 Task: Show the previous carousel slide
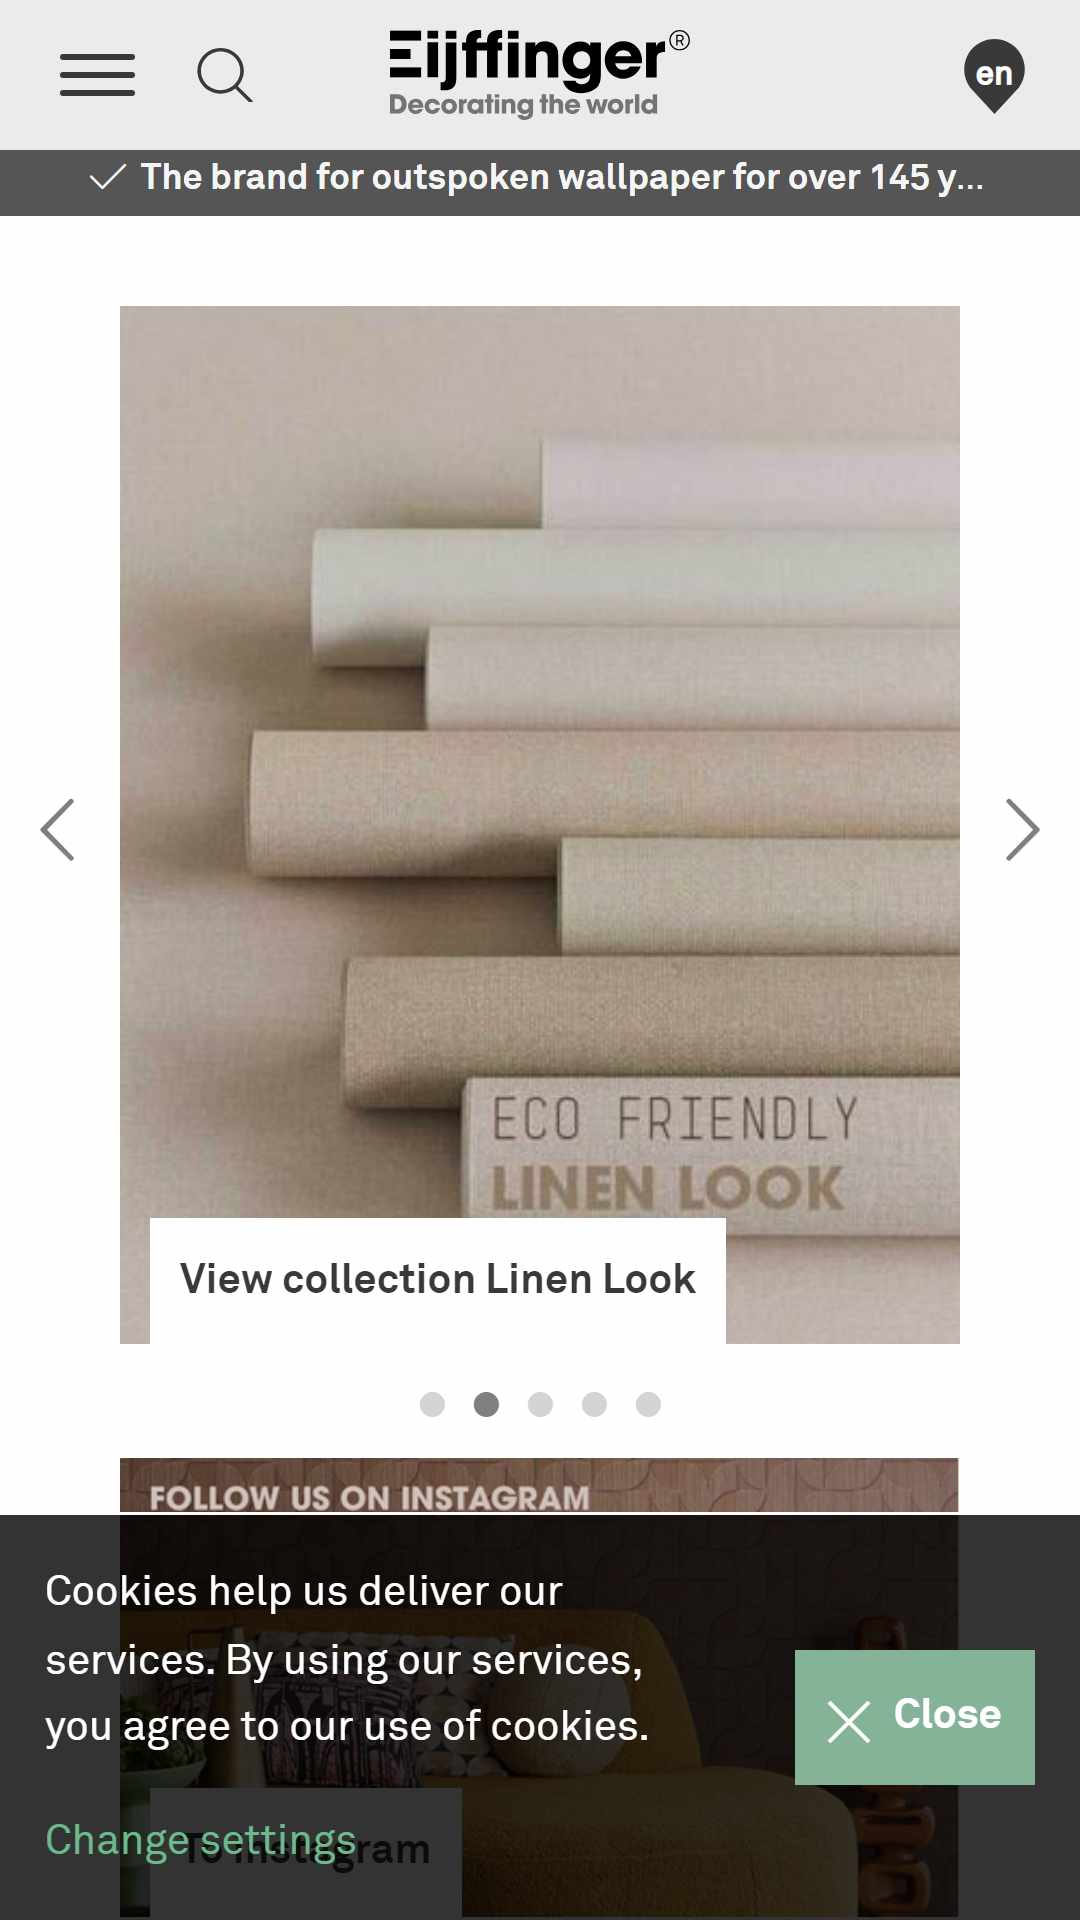click(x=58, y=829)
